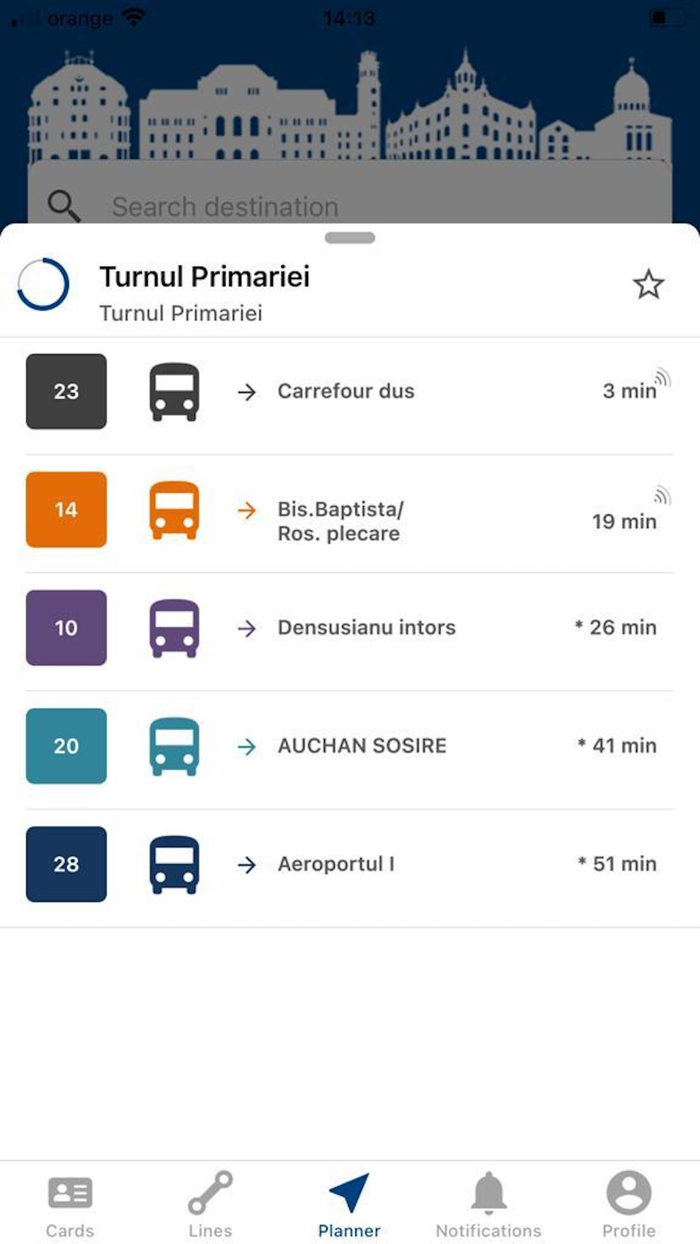Switch to the Cards tab

point(69,1197)
